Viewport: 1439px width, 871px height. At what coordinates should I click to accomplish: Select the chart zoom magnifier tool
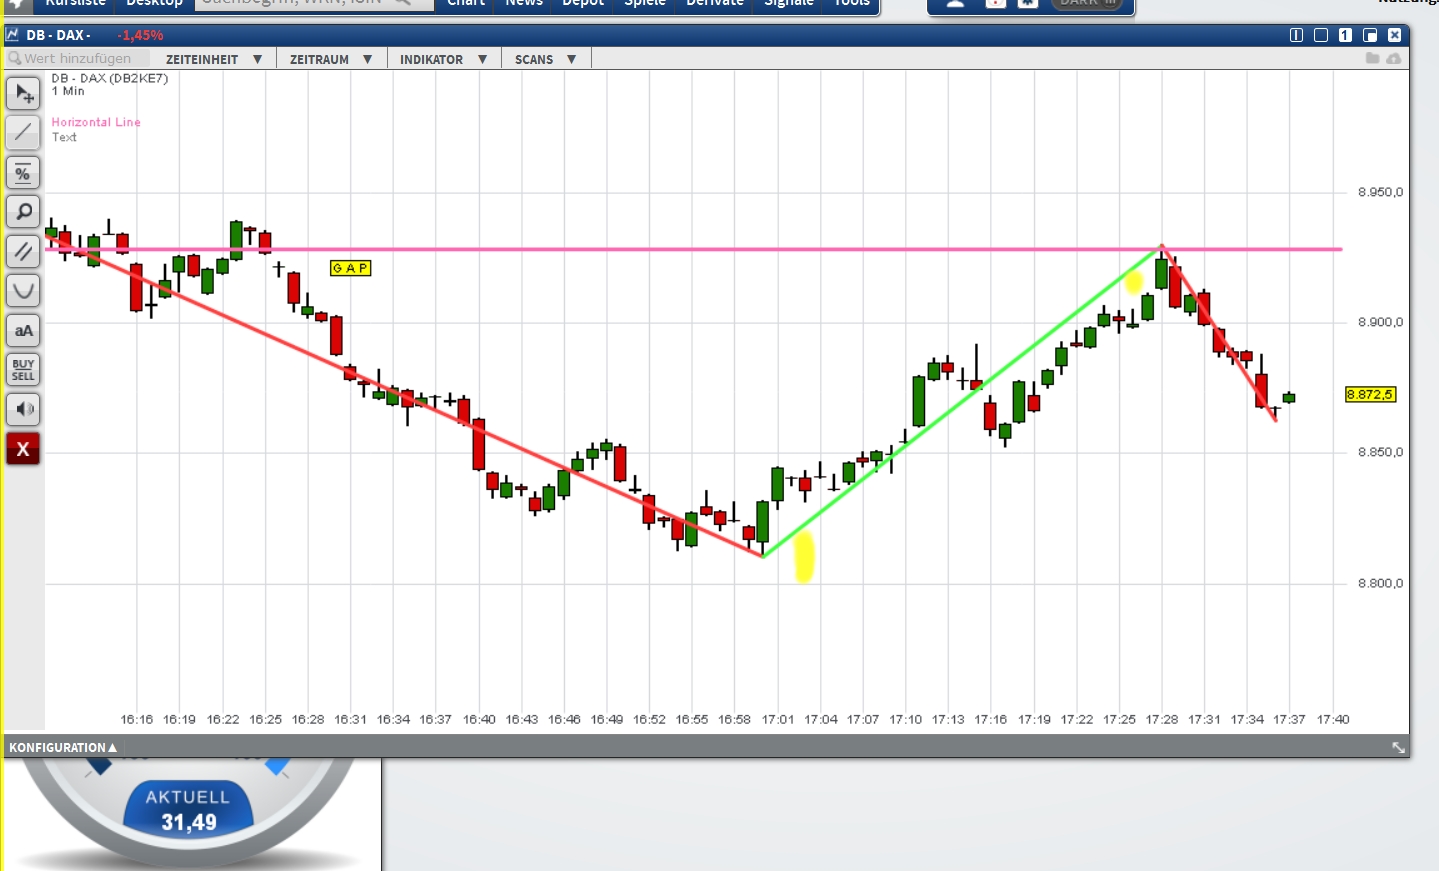point(22,211)
